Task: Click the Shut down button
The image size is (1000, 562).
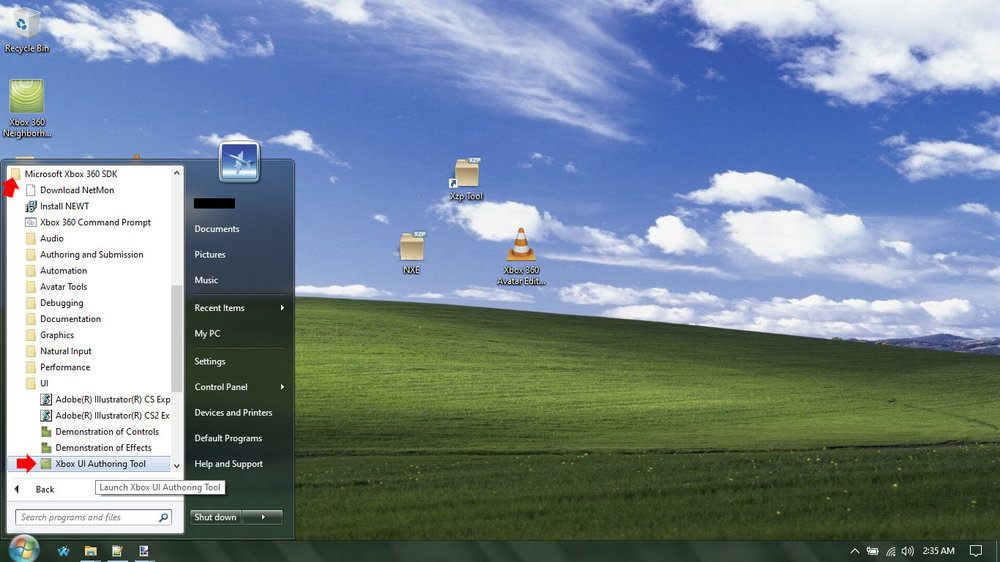Action: [x=216, y=517]
